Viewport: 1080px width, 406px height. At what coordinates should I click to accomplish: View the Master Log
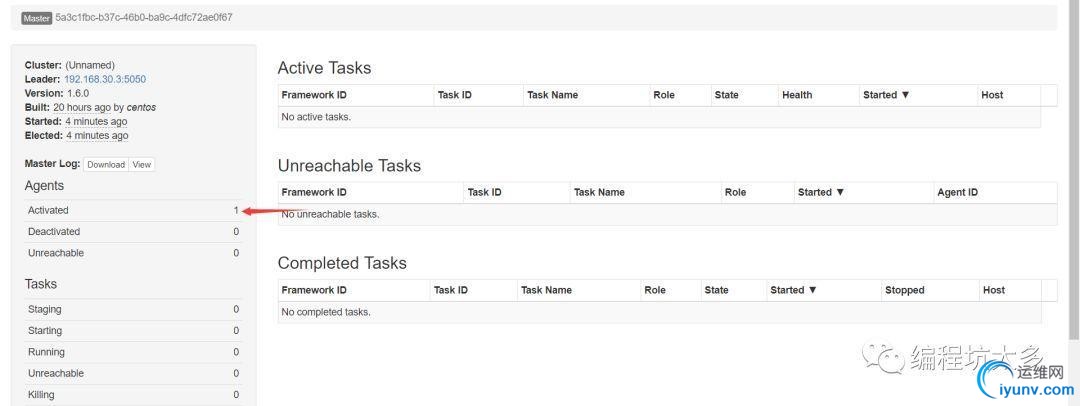coord(142,164)
